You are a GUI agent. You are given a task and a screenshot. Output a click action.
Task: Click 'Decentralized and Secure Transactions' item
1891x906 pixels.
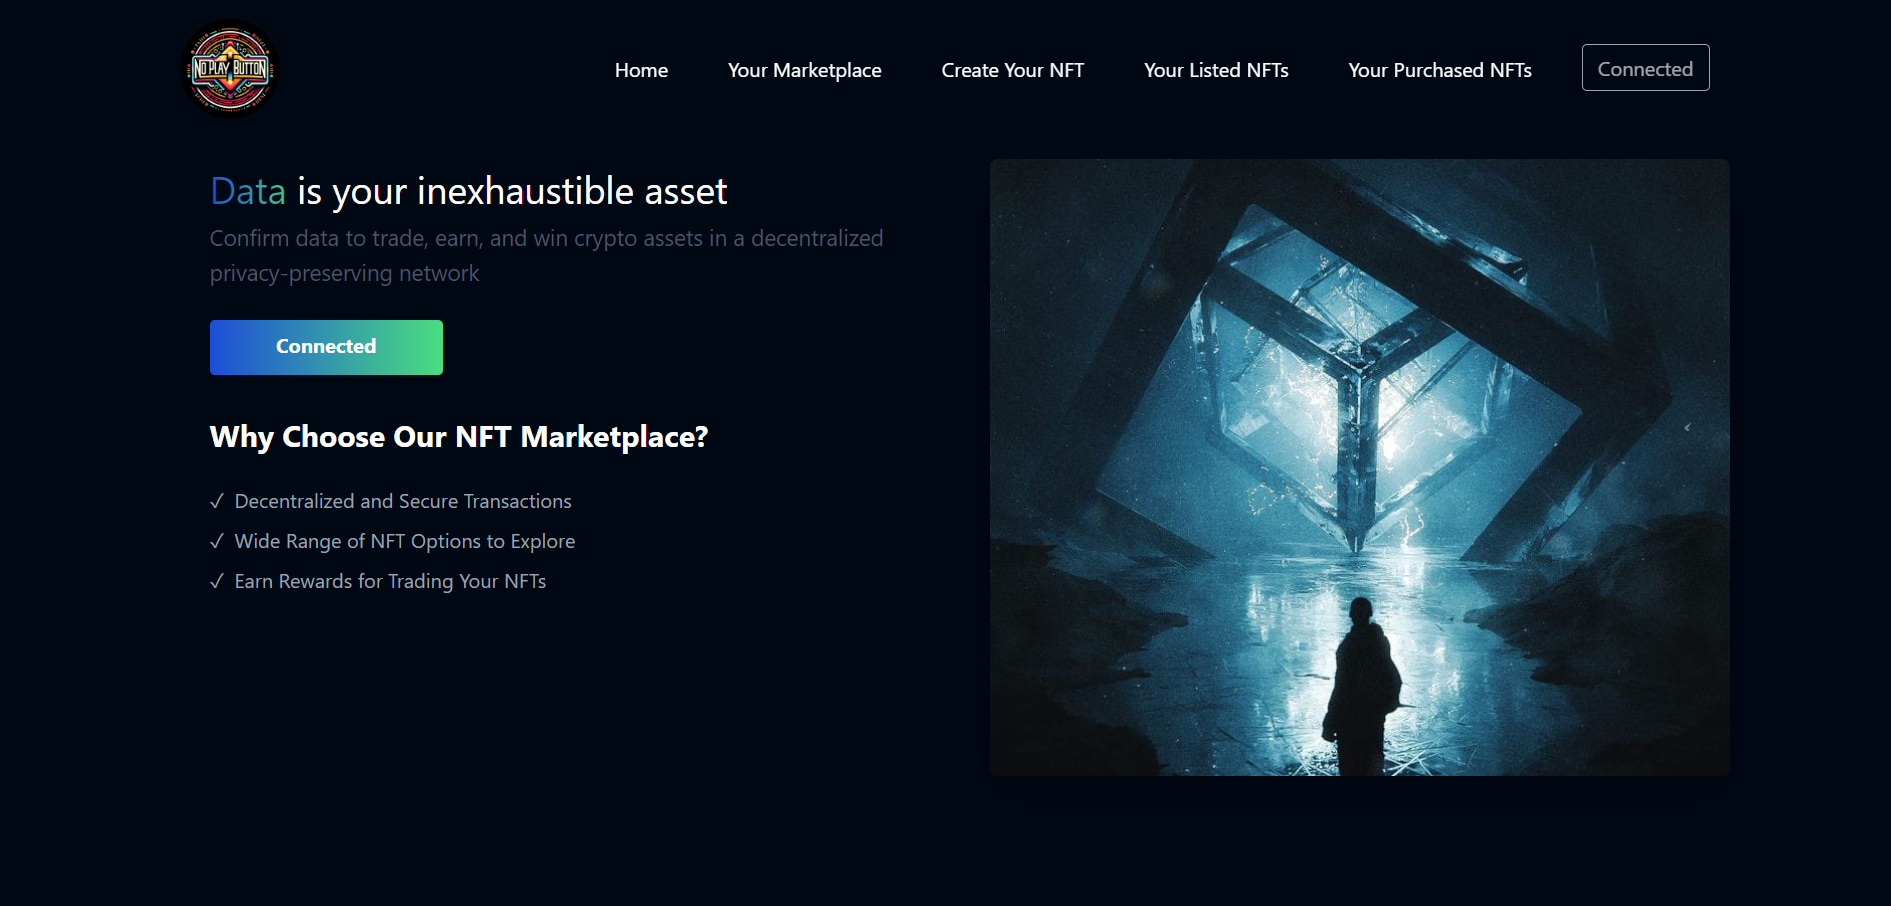tap(391, 501)
